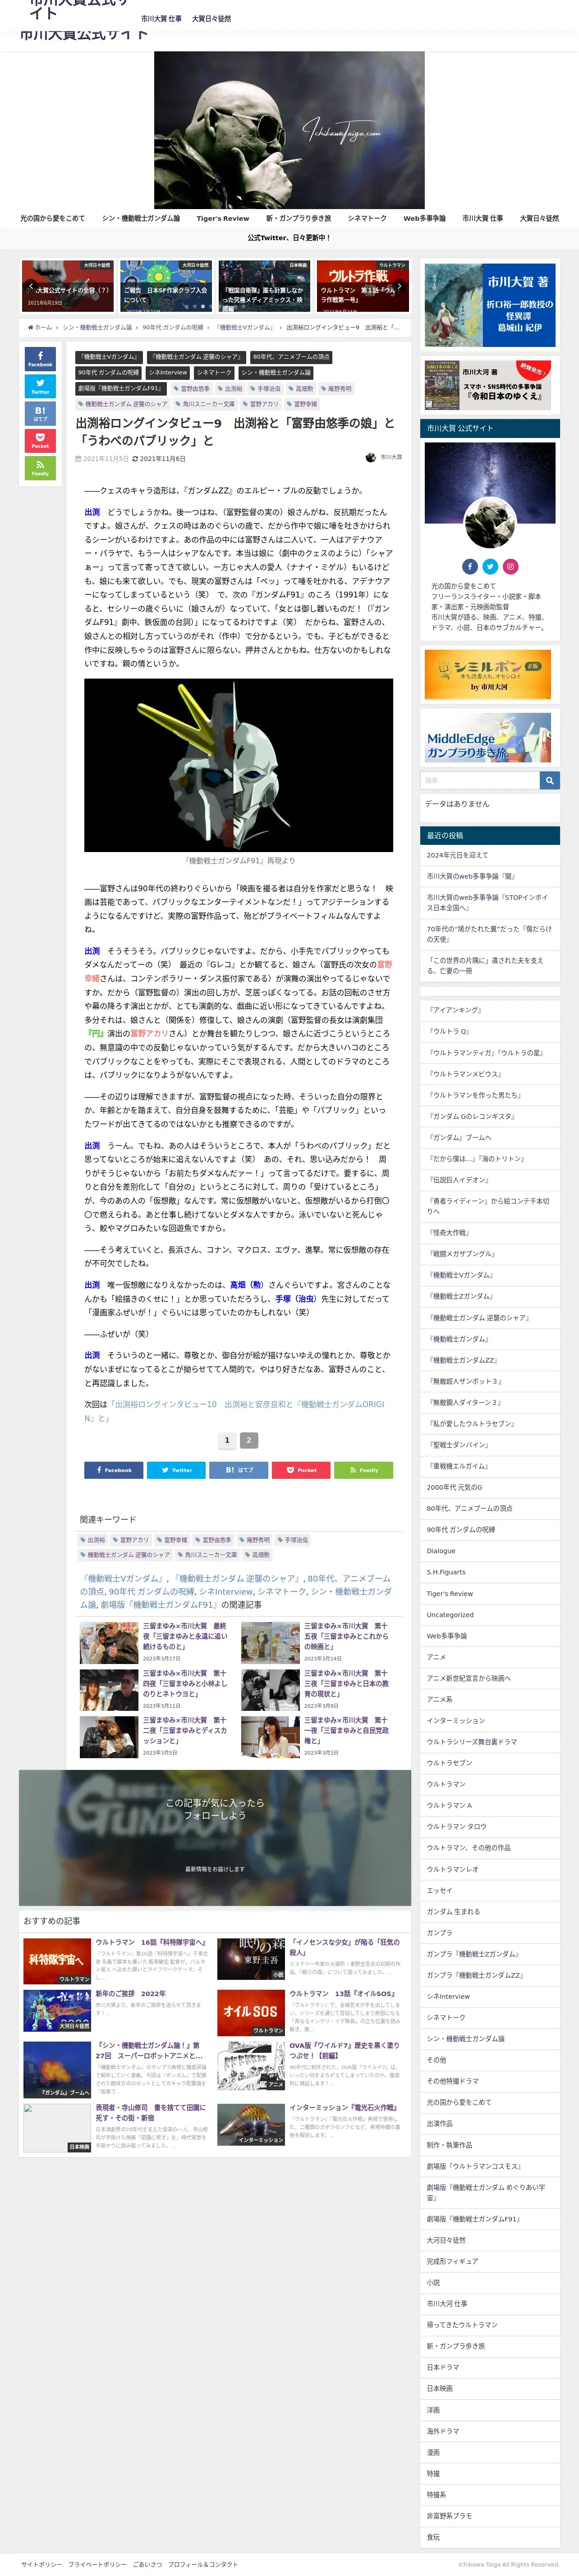Click carousel next arrow

coord(400,286)
